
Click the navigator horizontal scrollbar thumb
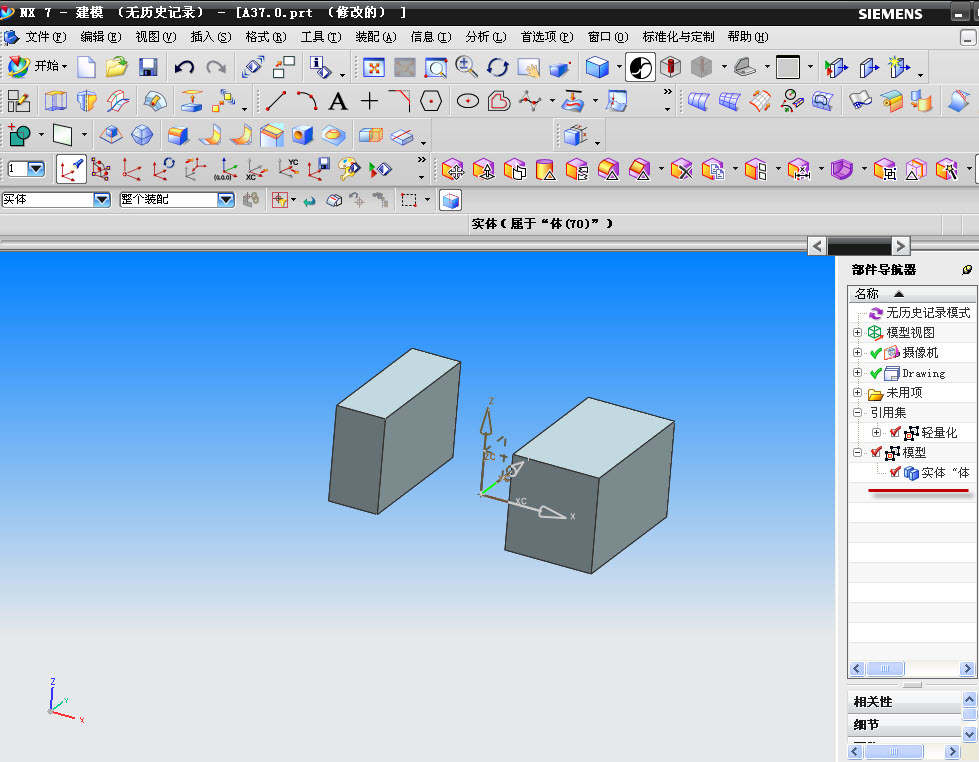point(885,668)
